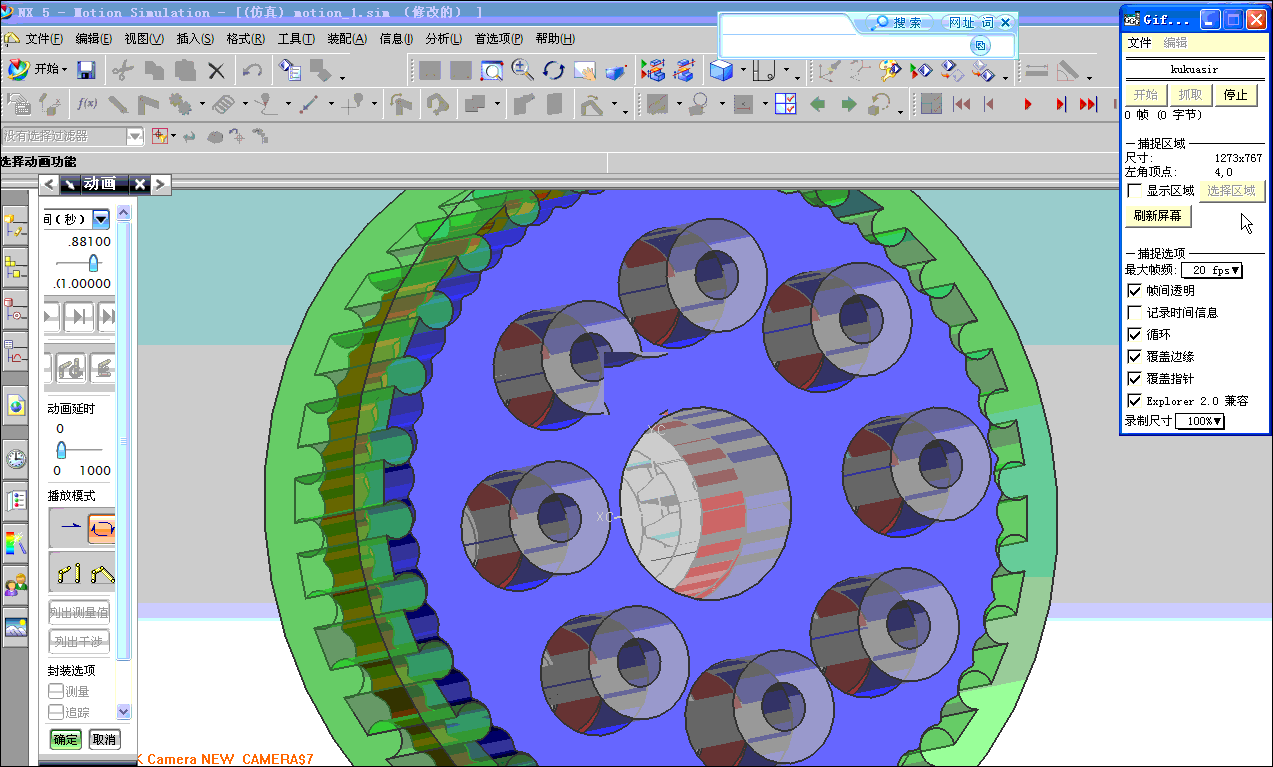The width and height of the screenshot is (1273, 767).
Task: Click the checklist grid icon in motion toolbar
Action: coord(785,103)
